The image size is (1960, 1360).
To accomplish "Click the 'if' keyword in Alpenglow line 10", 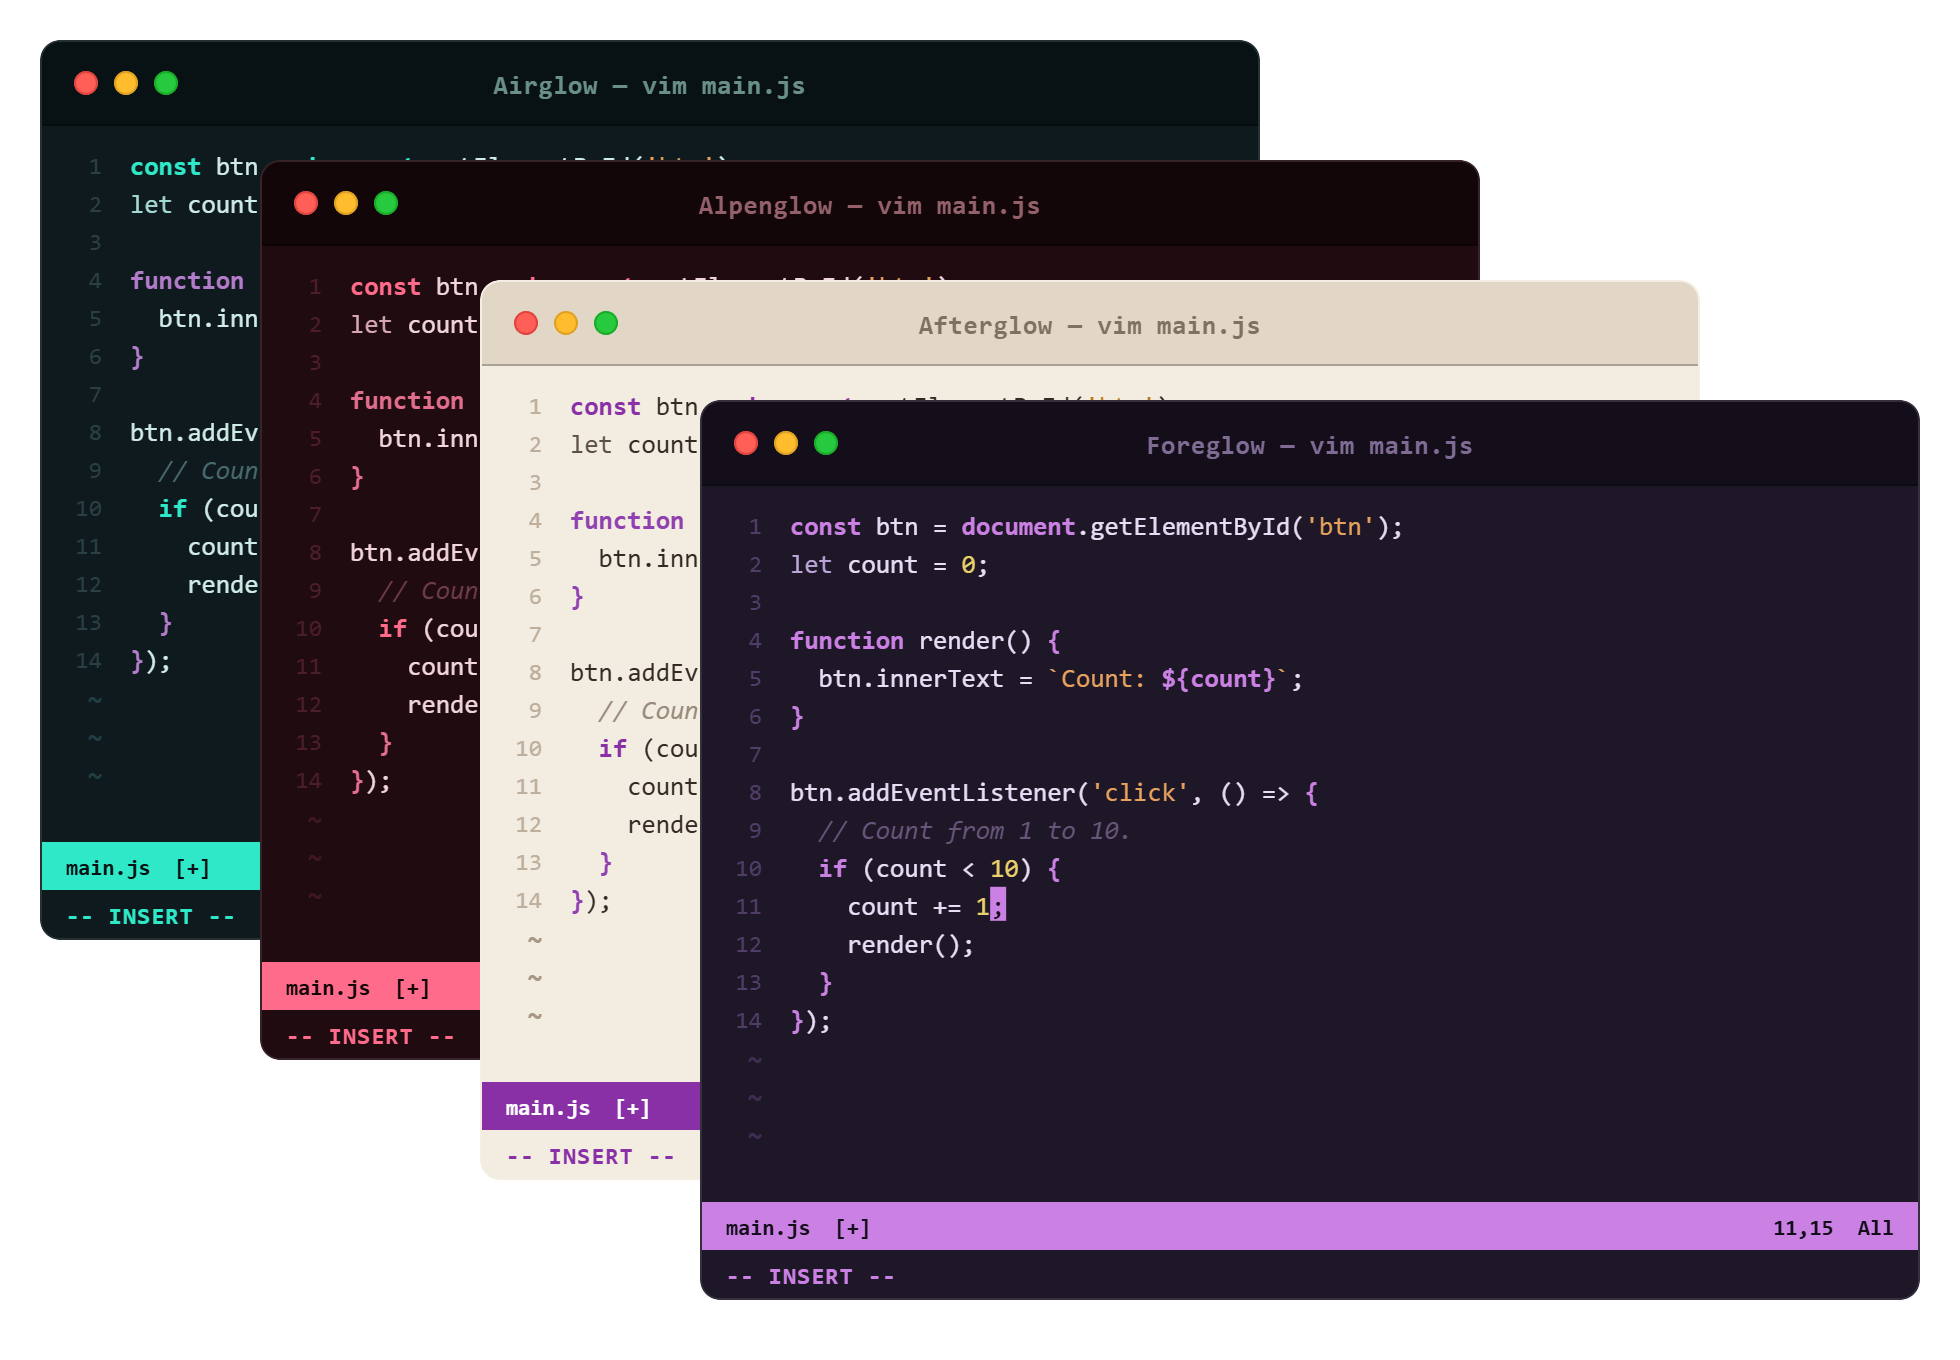I will (392, 629).
